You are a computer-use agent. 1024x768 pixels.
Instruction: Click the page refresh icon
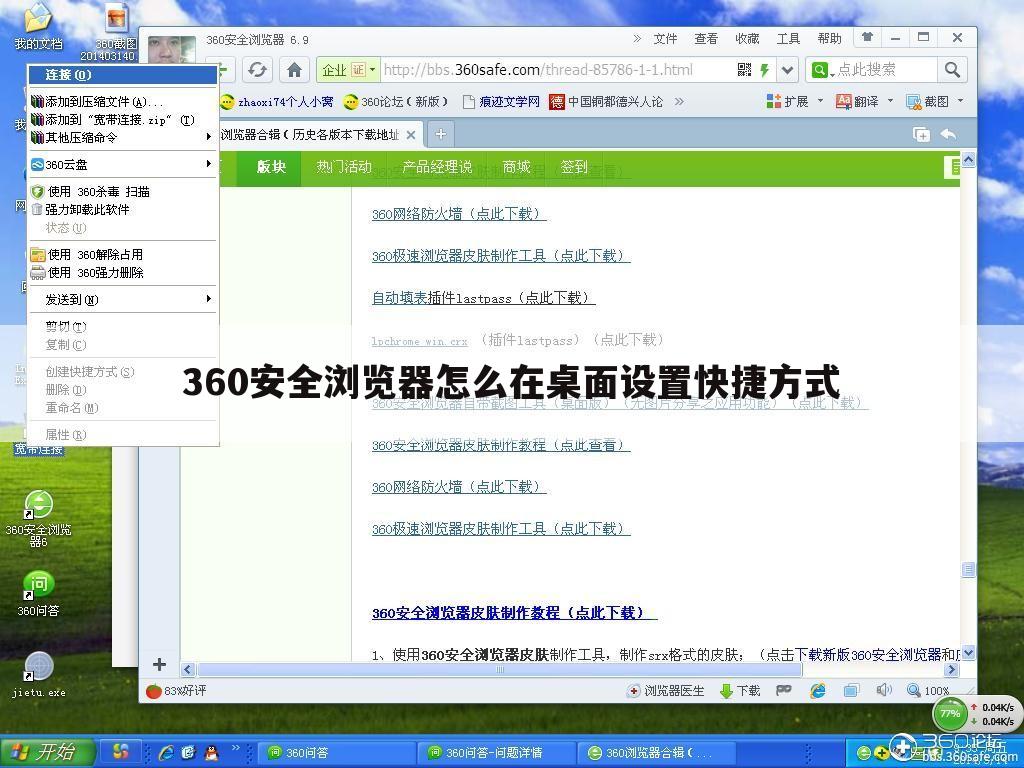coord(258,69)
